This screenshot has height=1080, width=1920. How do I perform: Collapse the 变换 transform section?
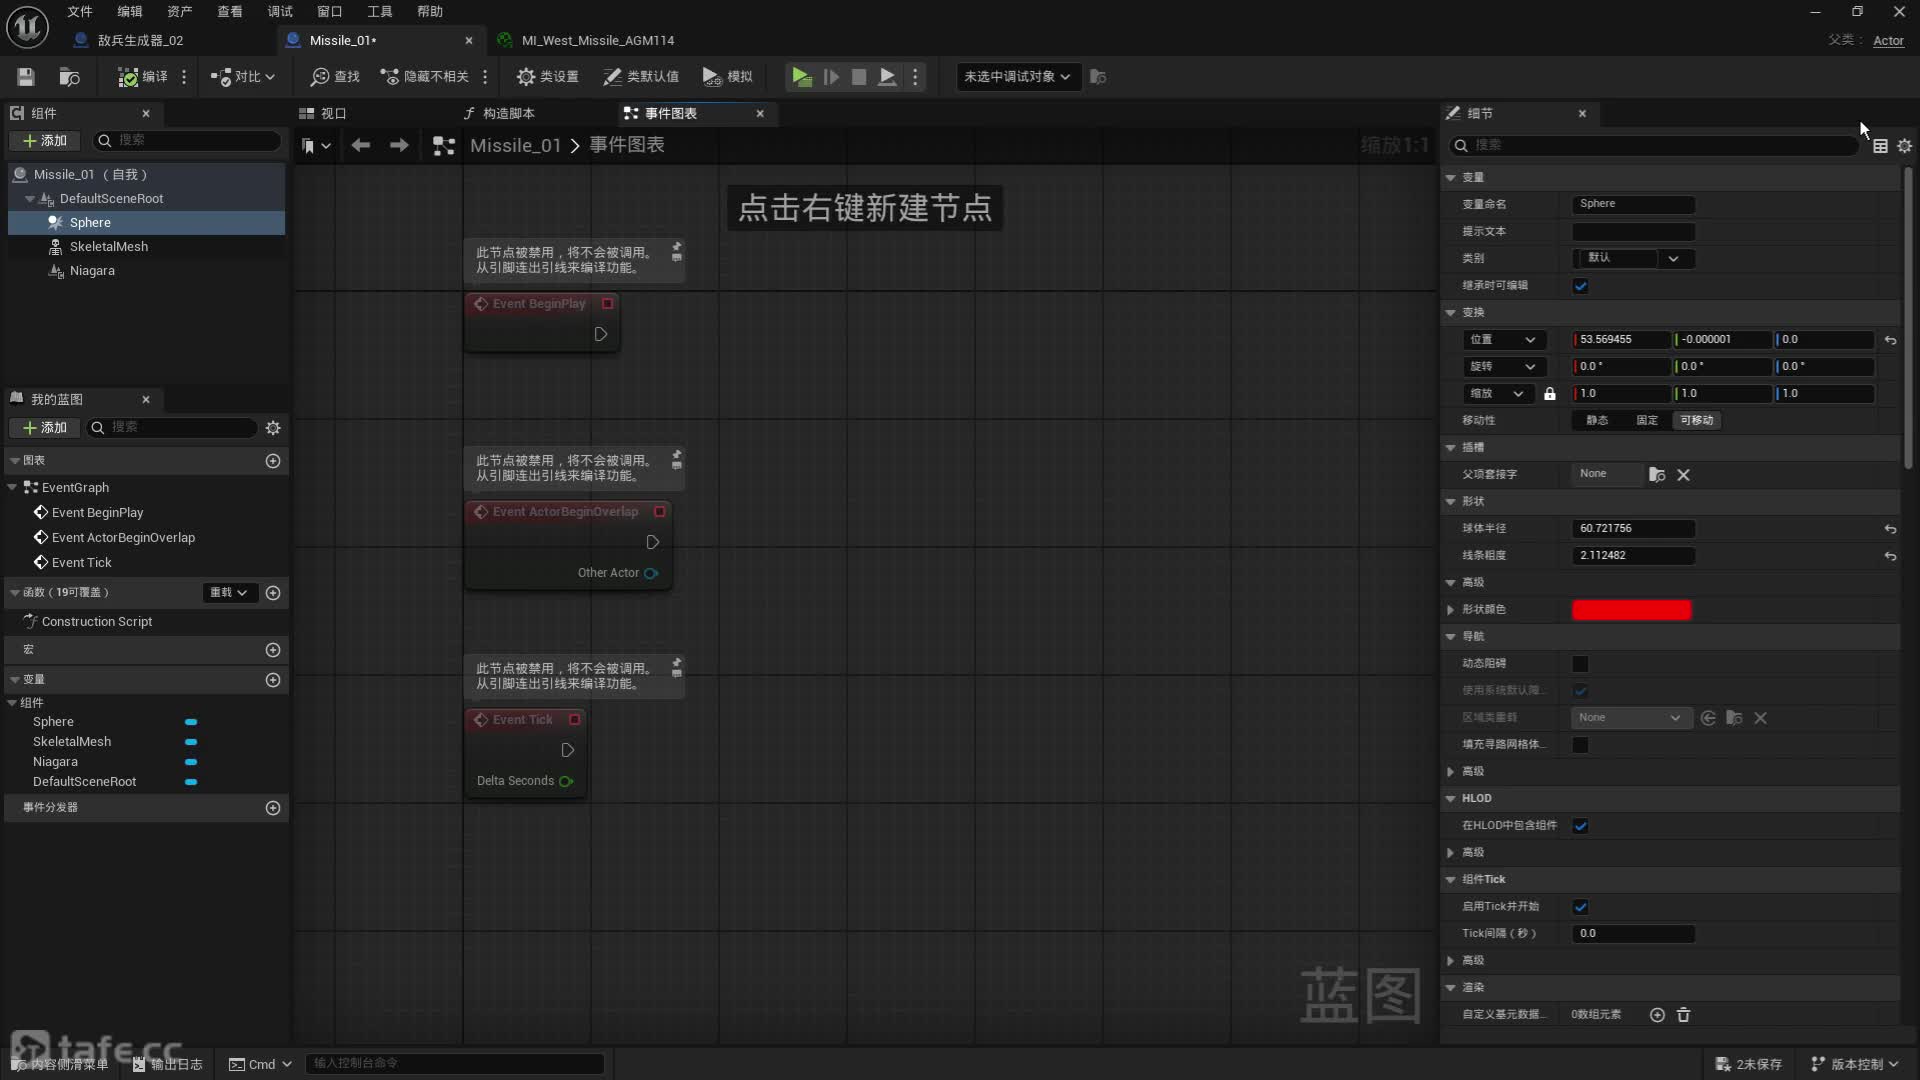(x=1451, y=313)
